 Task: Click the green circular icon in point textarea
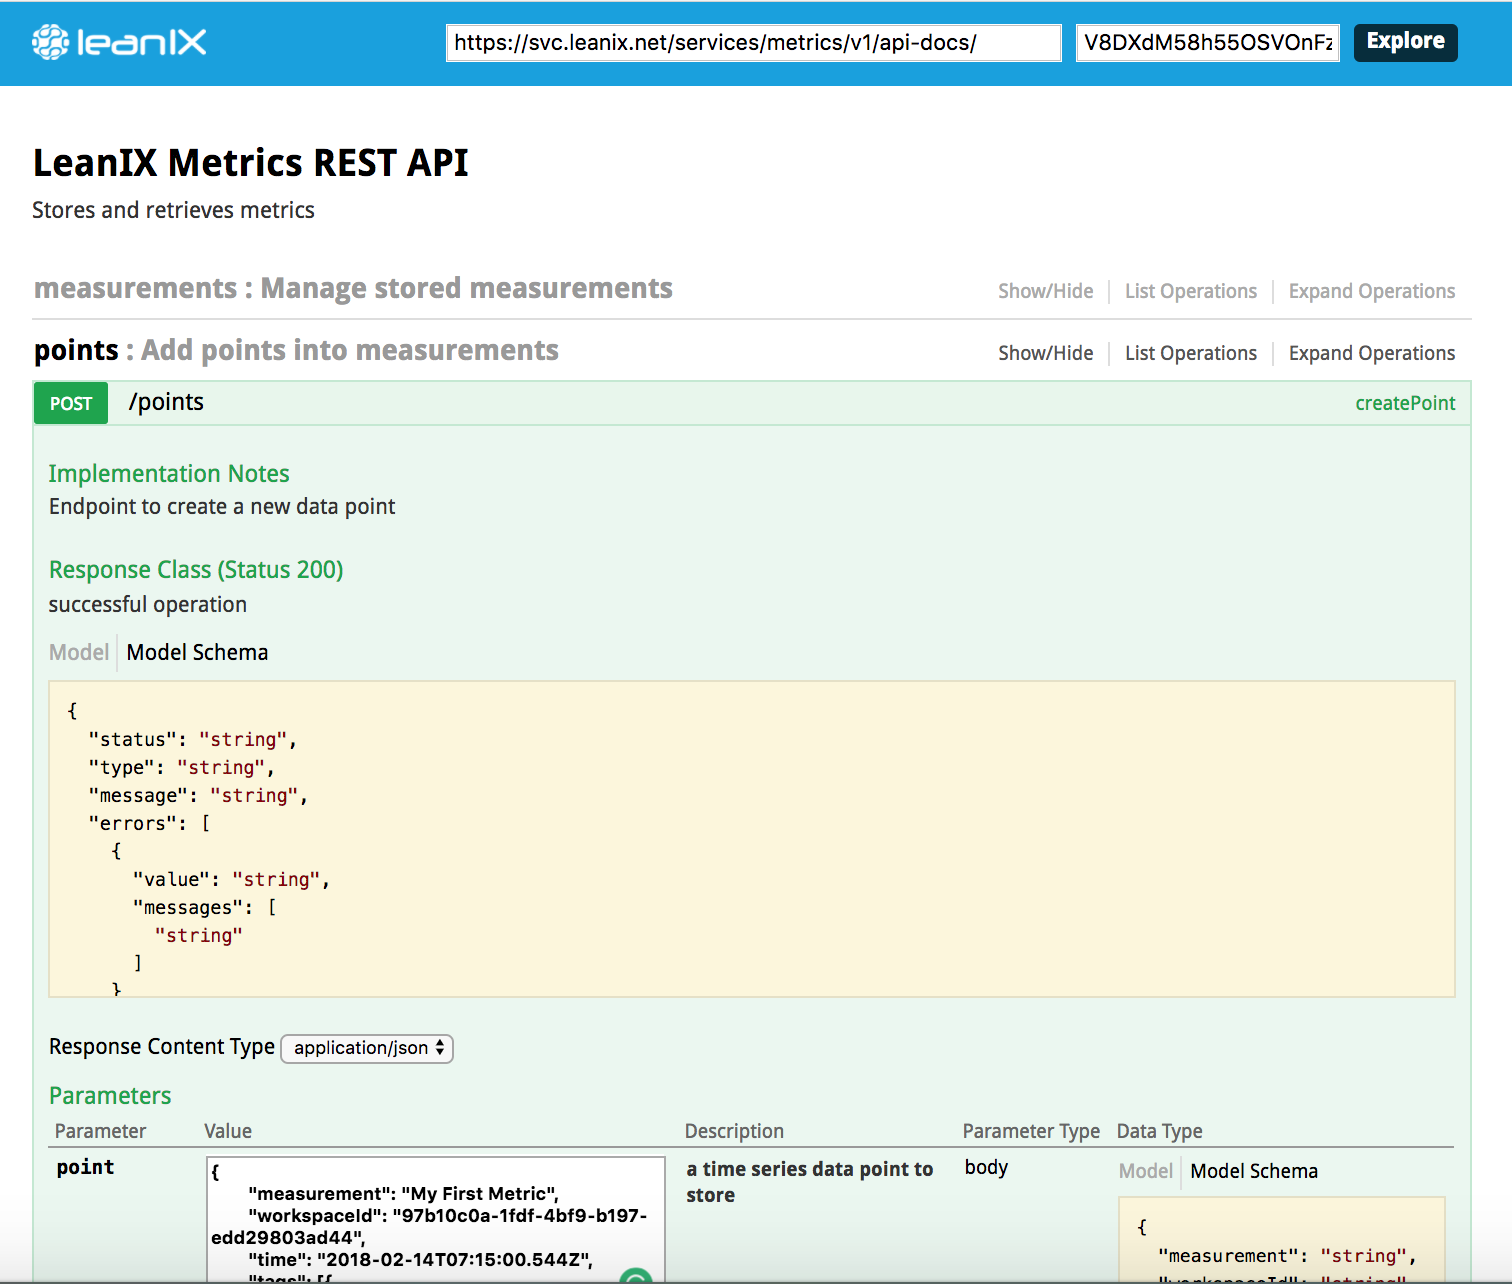pos(636,1276)
